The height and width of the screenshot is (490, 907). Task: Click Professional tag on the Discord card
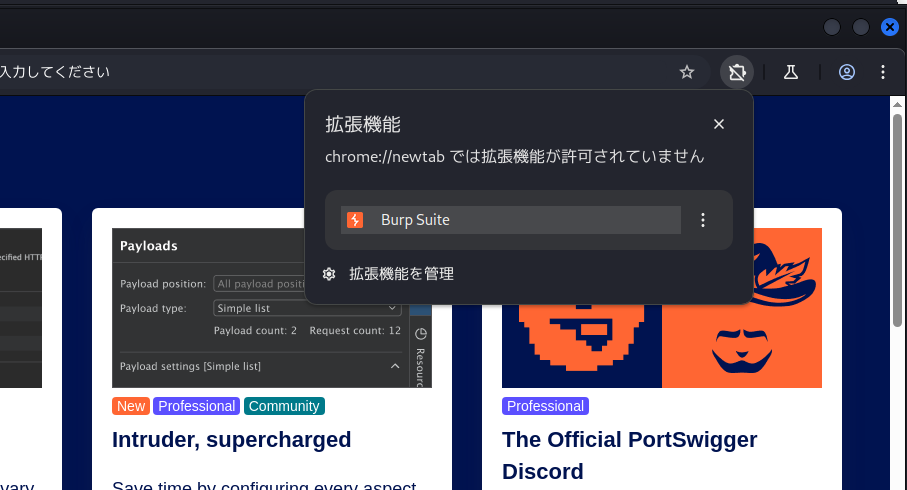pos(545,406)
